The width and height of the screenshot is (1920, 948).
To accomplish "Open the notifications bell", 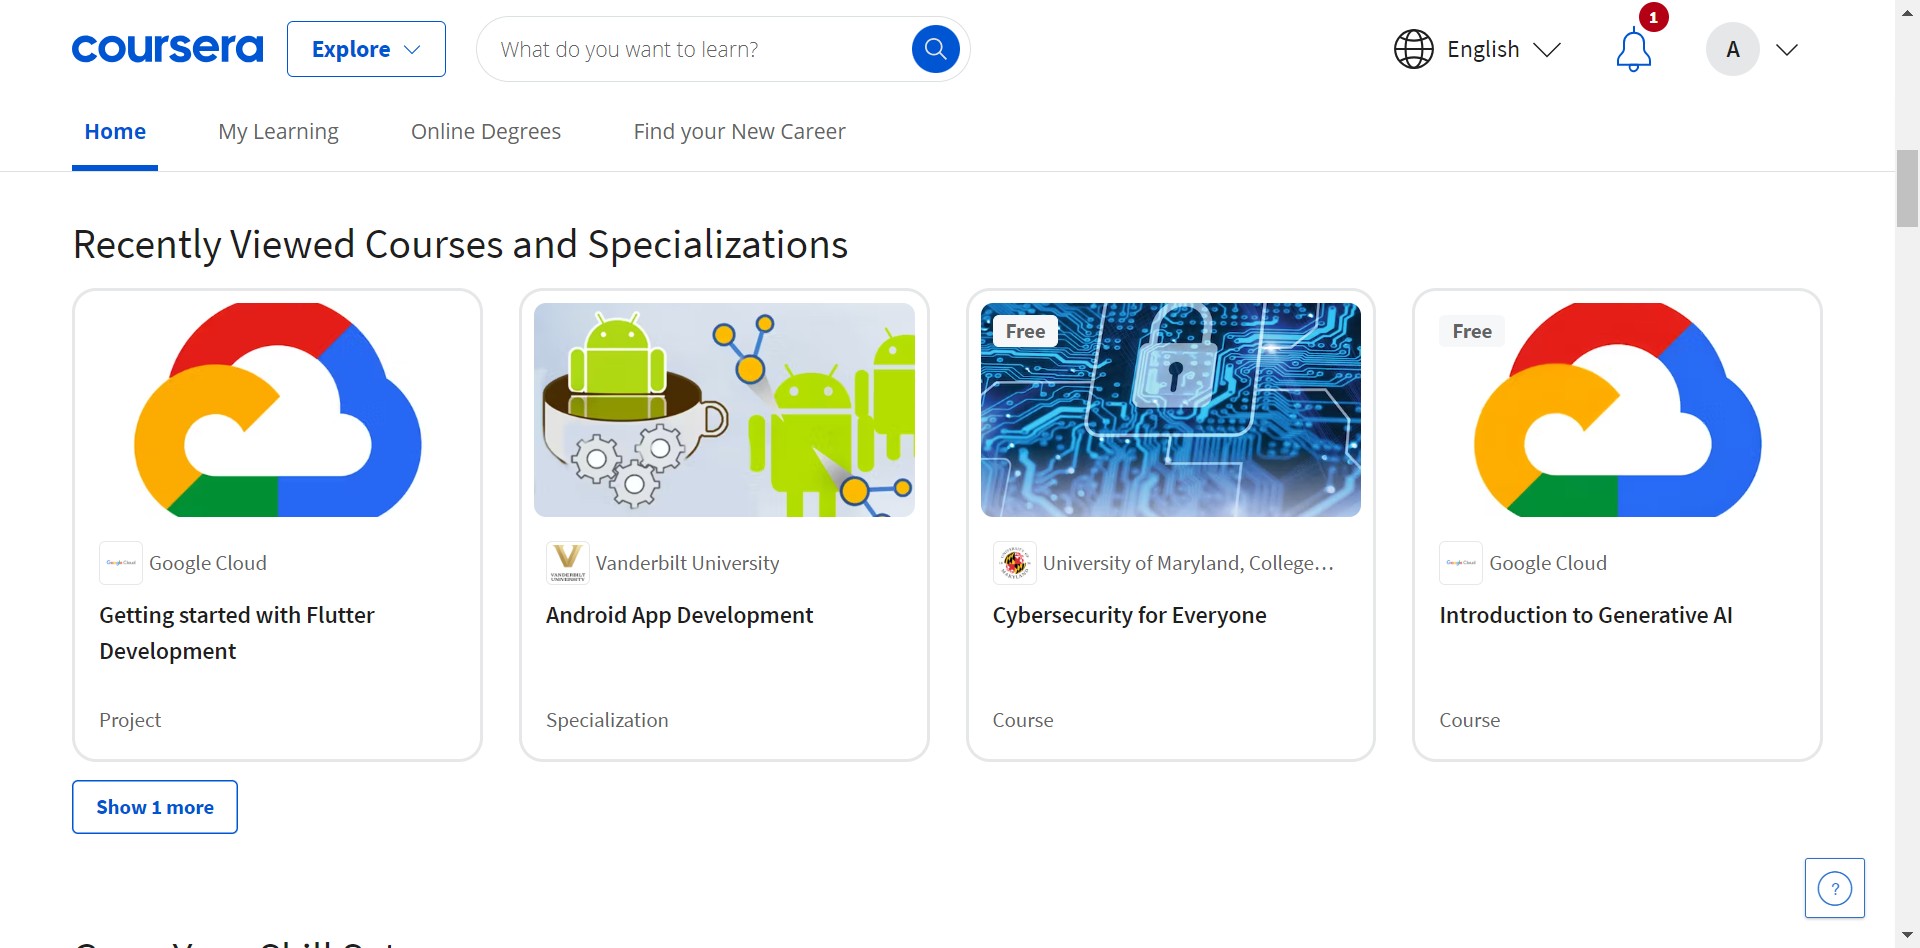I will pos(1633,50).
